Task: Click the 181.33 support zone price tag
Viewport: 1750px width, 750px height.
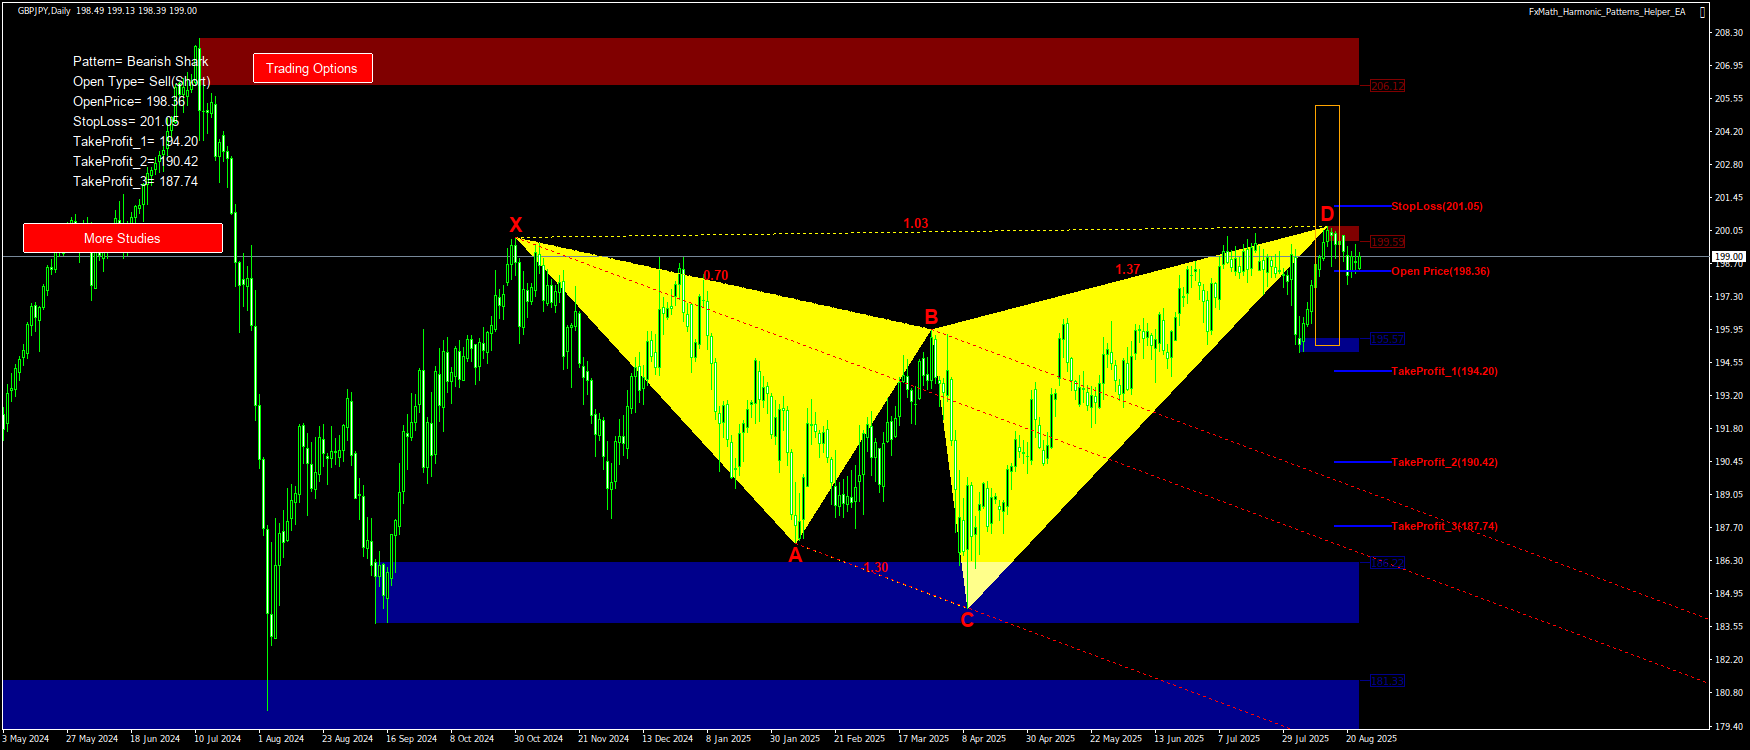Action: click(1387, 681)
